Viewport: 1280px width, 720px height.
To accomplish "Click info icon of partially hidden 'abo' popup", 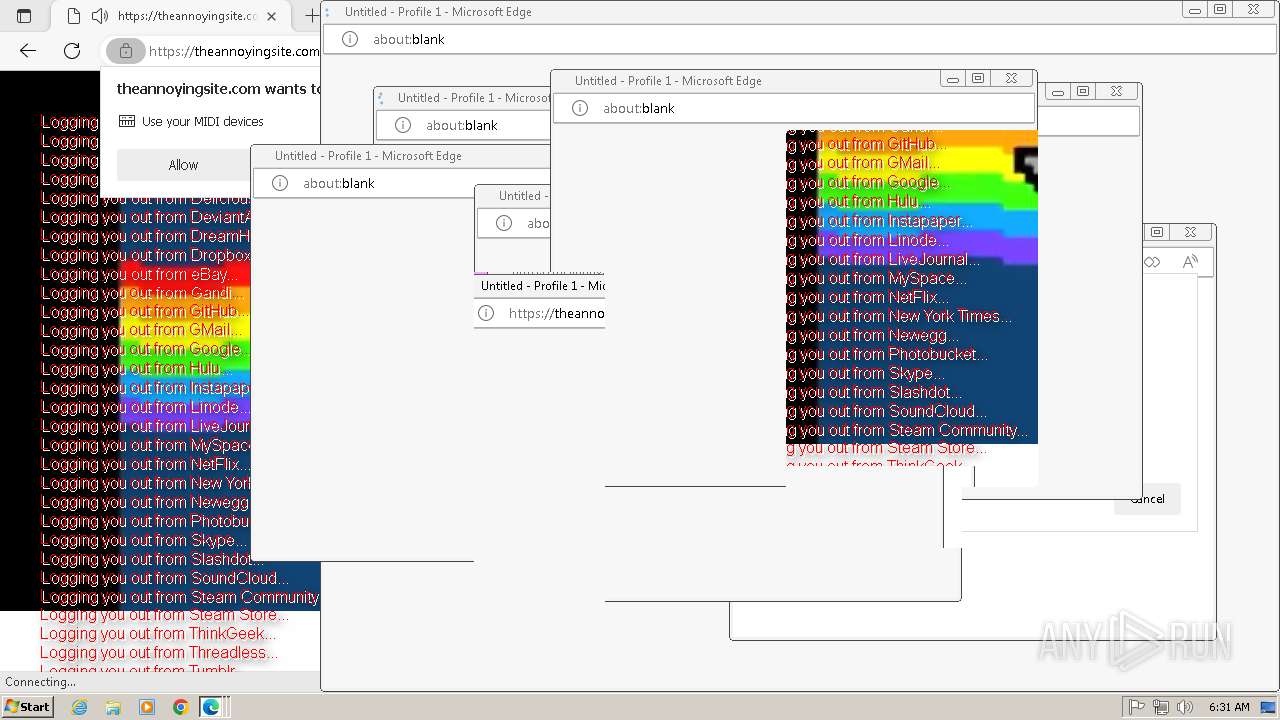I will pos(504,223).
